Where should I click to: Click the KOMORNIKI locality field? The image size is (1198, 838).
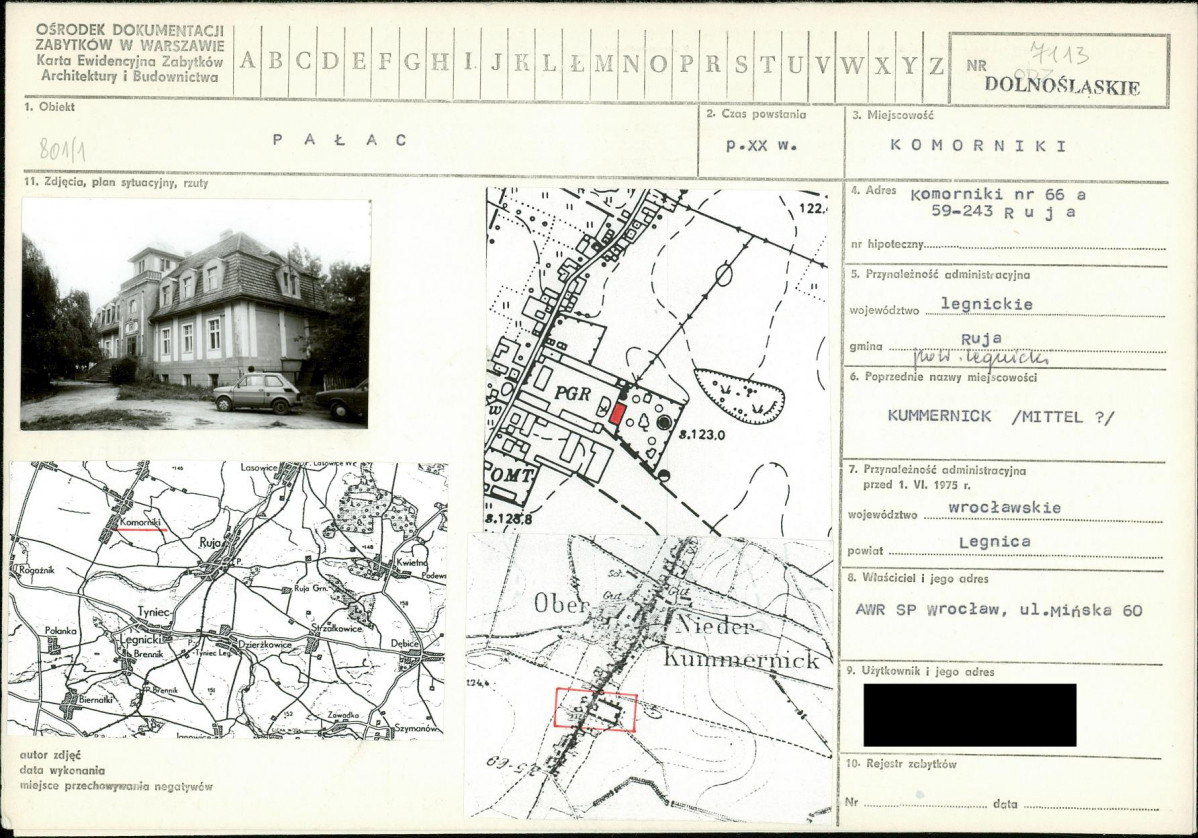point(979,145)
